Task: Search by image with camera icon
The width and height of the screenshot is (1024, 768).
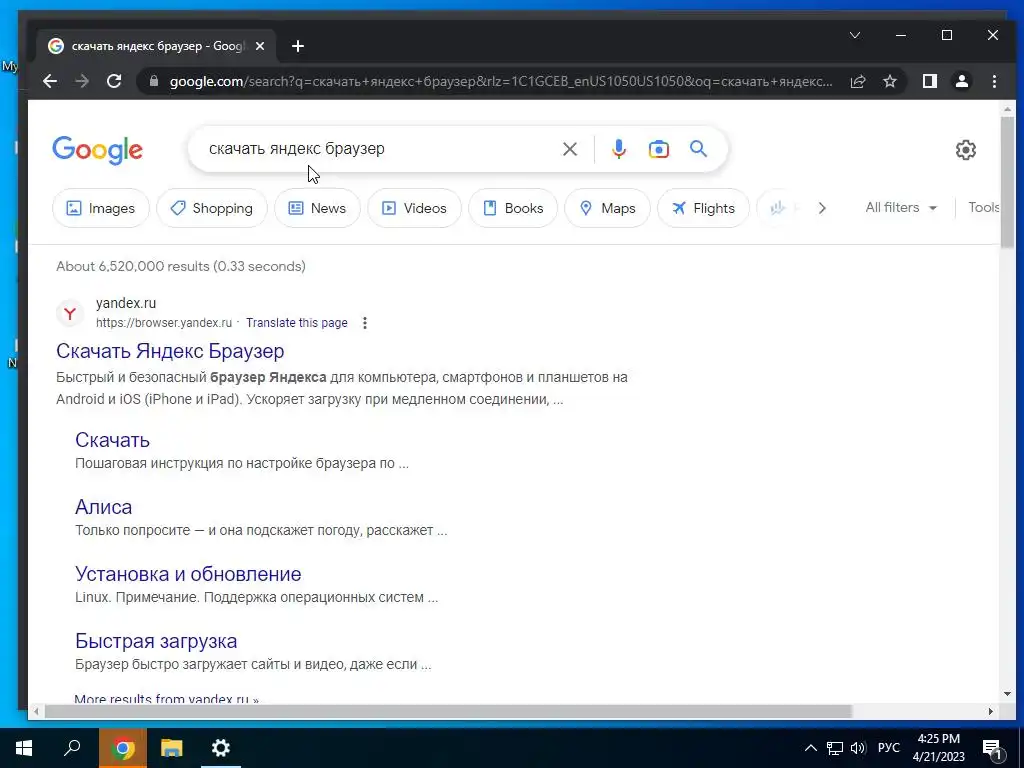Action: pos(658,149)
